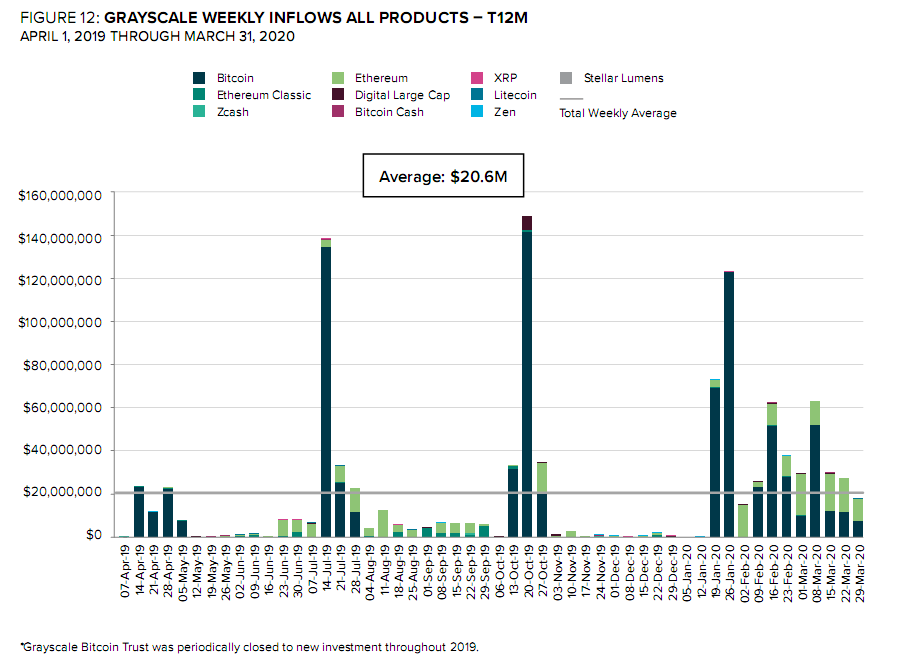Click the tall bar for week 26-Jan-20
The width and height of the screenshot is (901, 668).
pyautogui.click(x=729, y=404)
